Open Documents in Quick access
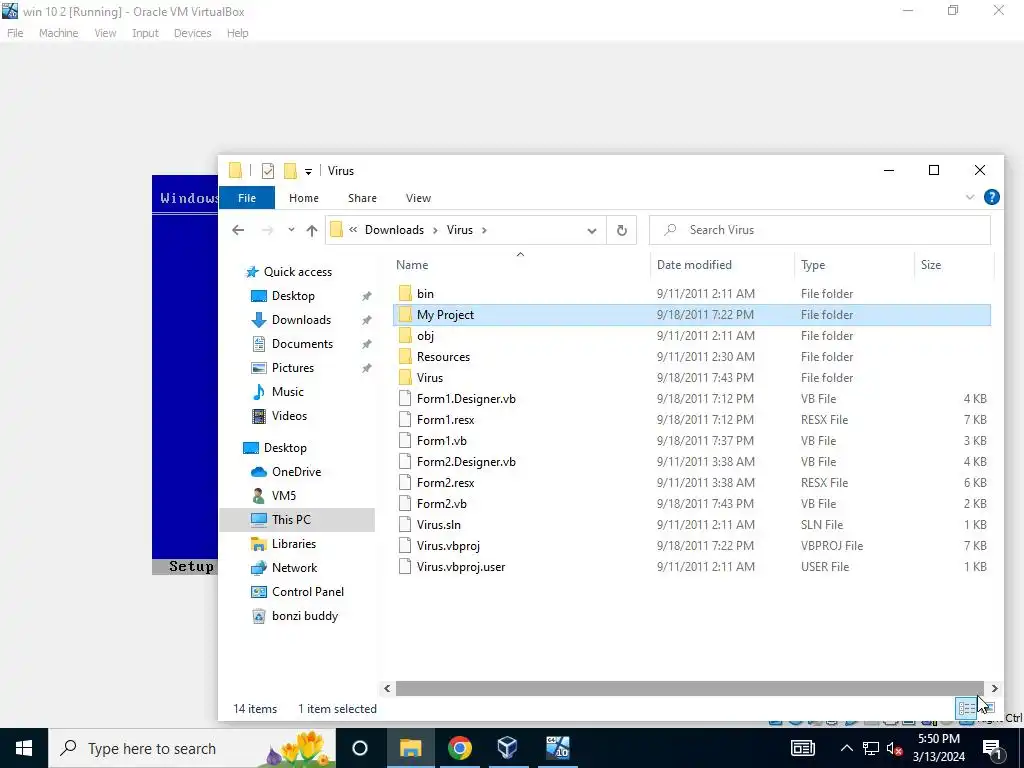 coord(302,344)
